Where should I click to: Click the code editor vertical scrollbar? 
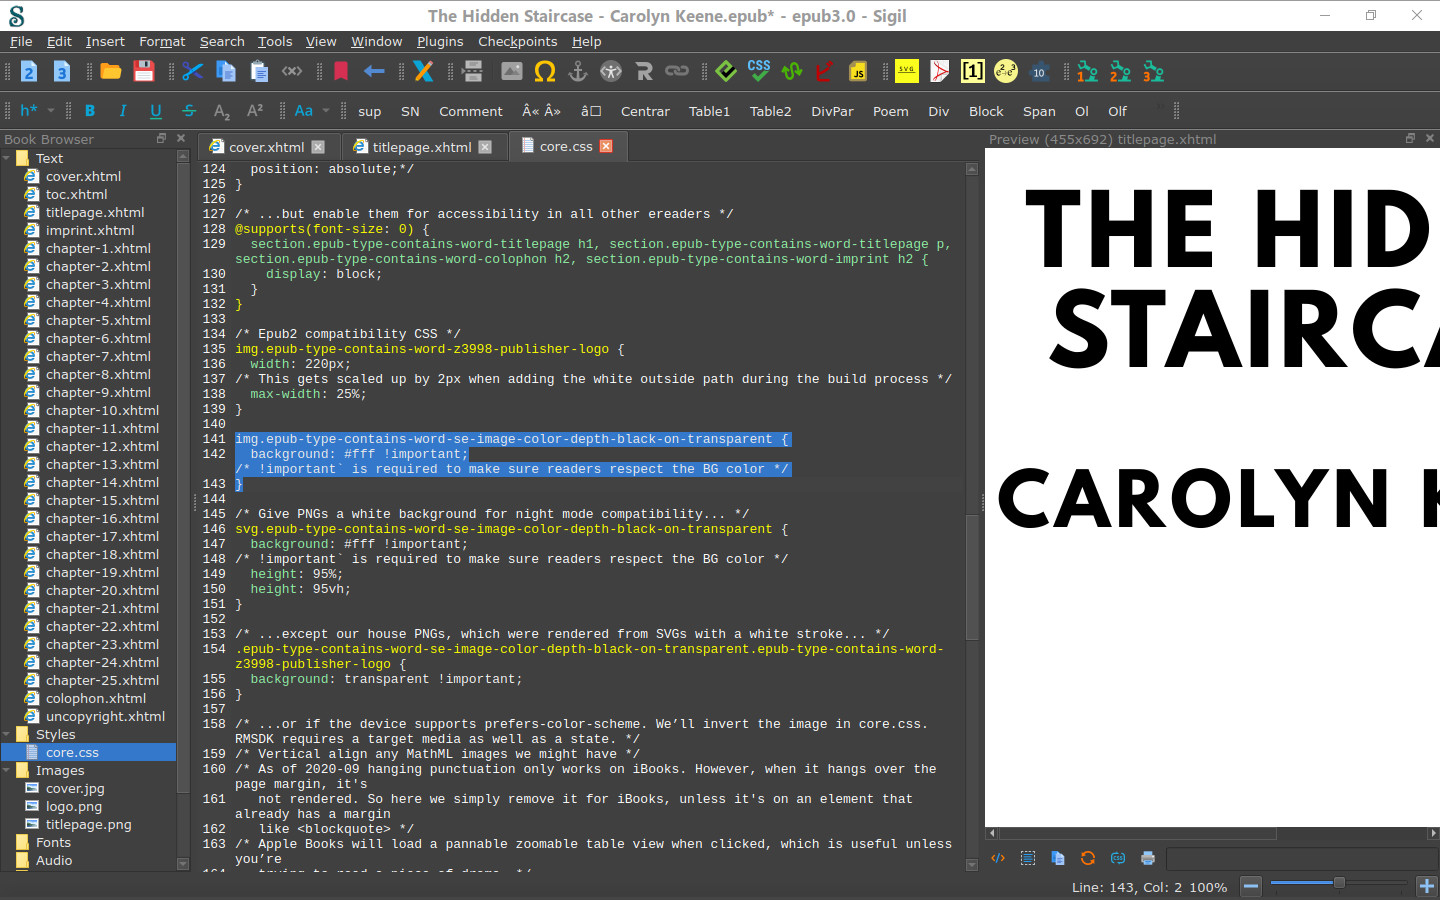click(x=972, y=577)
